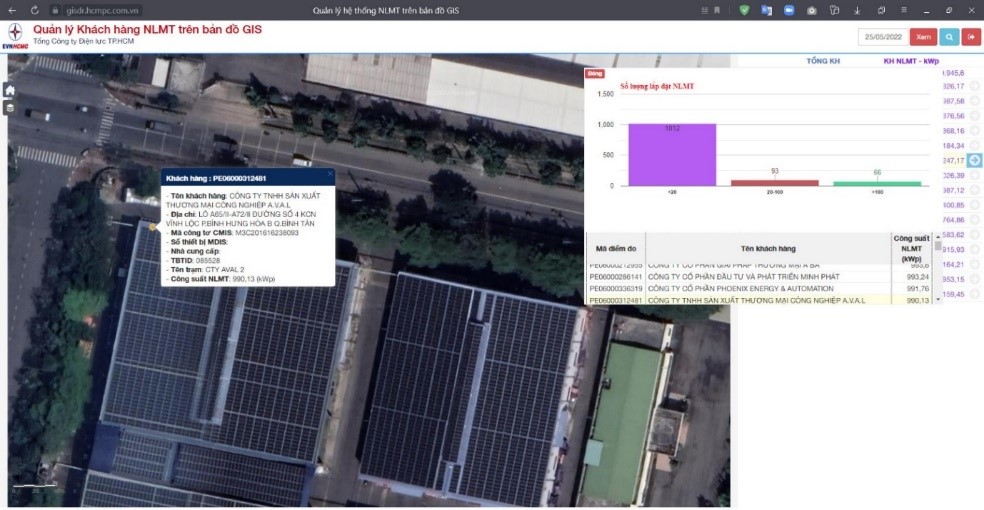This screenshot has height=510, width=984.
Task: Click the Tên trạm: CTY AVAL 2 line
Action: tap(205, 270)
